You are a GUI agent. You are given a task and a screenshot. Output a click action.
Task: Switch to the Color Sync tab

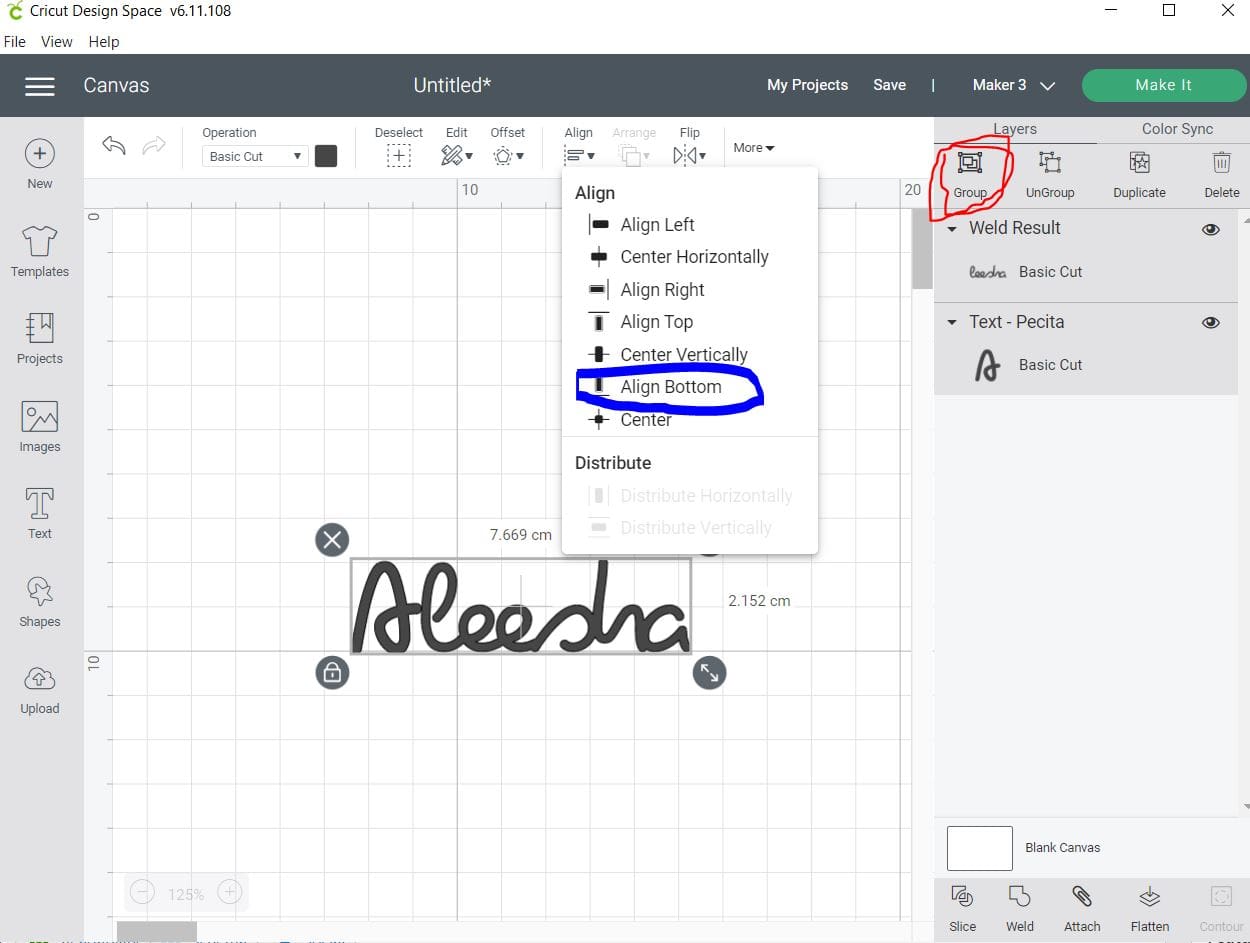click(1177, 129)
